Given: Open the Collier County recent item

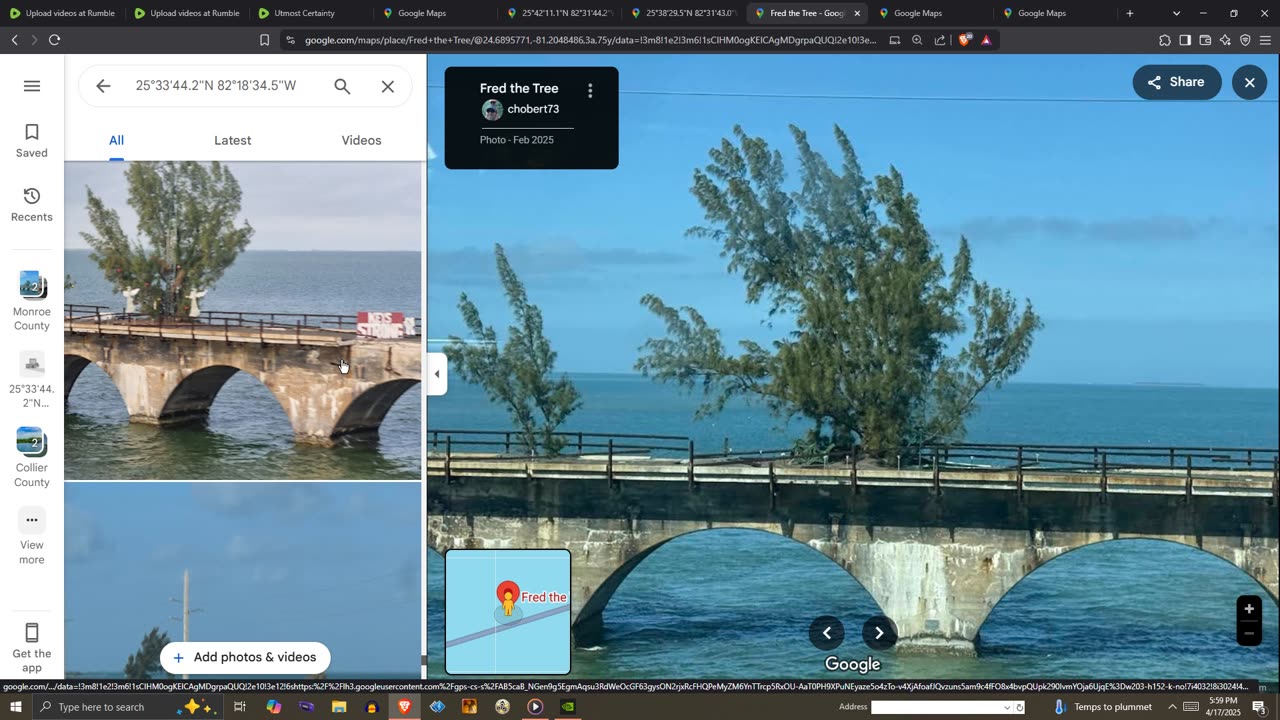Looking at the screenshot, I should click(32, 458).
